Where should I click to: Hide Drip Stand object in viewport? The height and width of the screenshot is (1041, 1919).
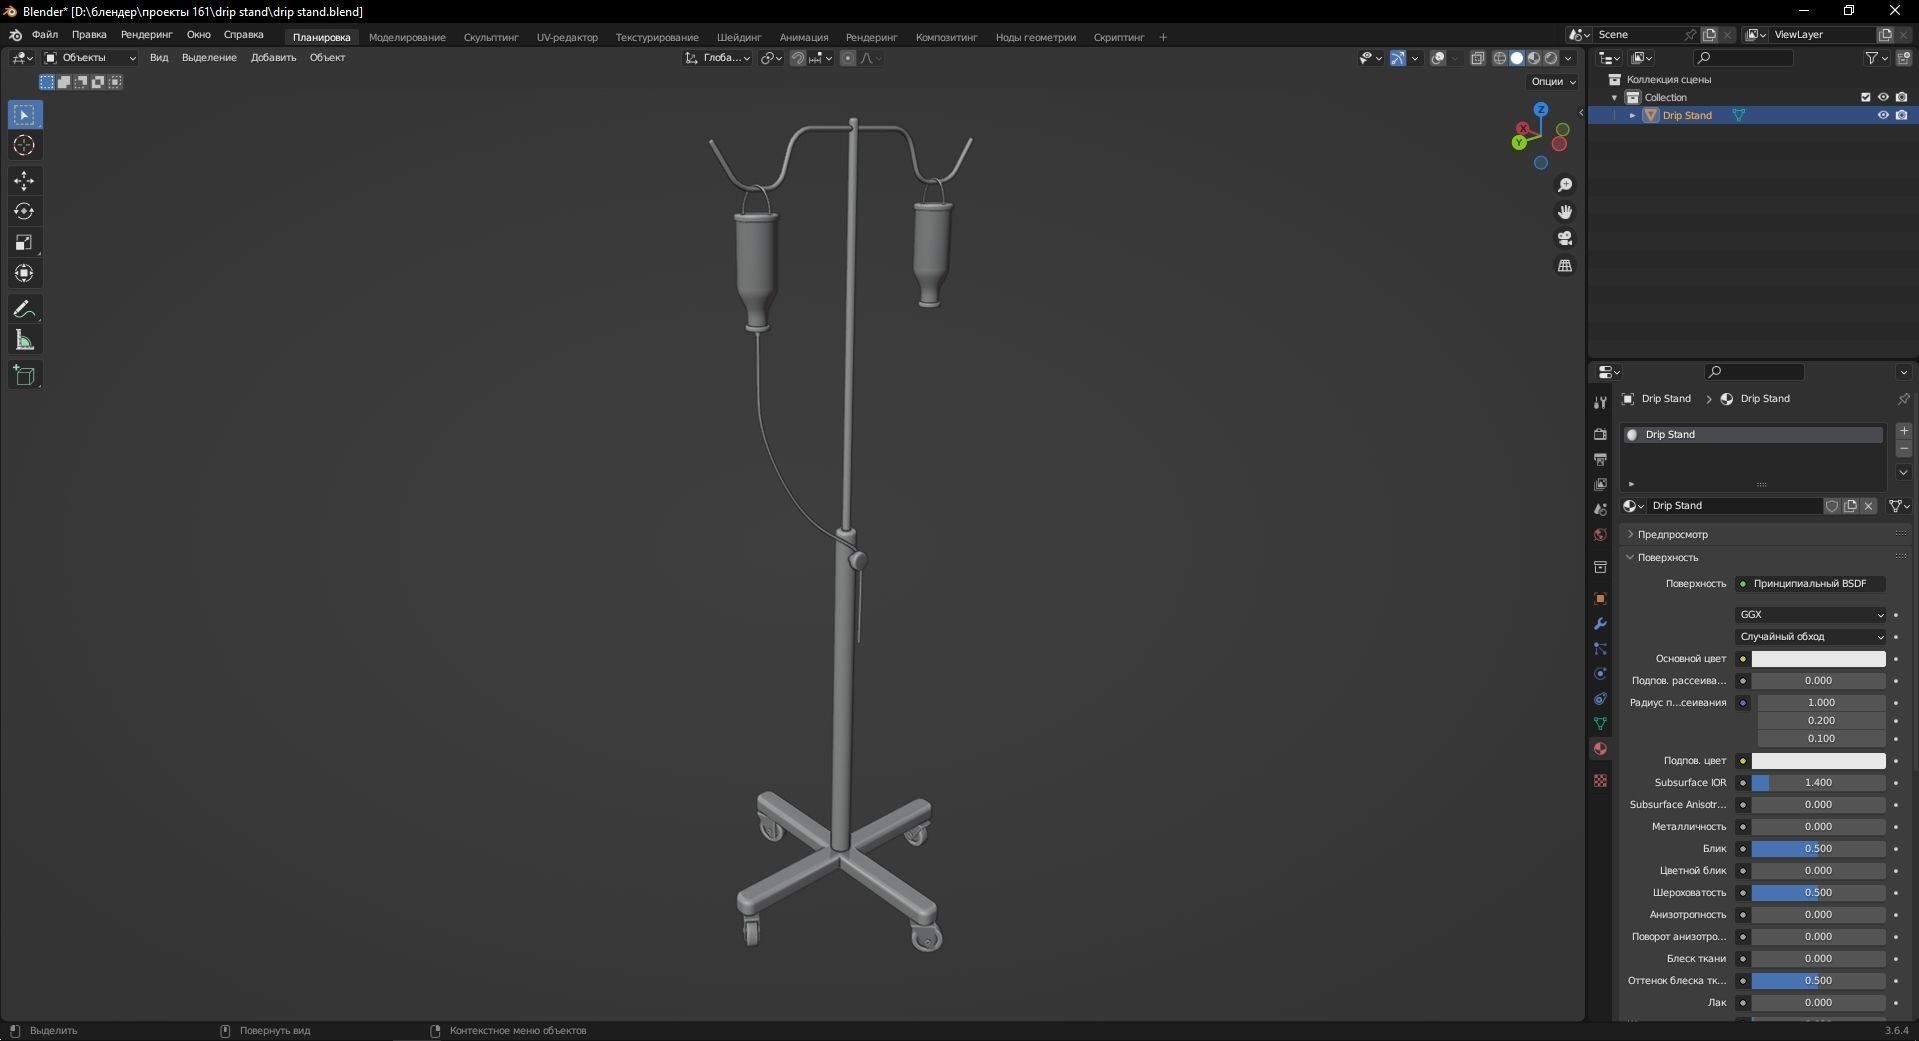click(x=1883, y=115)
